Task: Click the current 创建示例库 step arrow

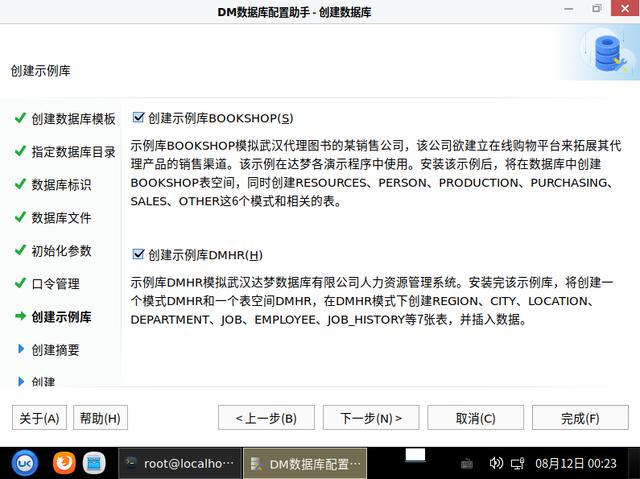Action: tap(20, 316)
